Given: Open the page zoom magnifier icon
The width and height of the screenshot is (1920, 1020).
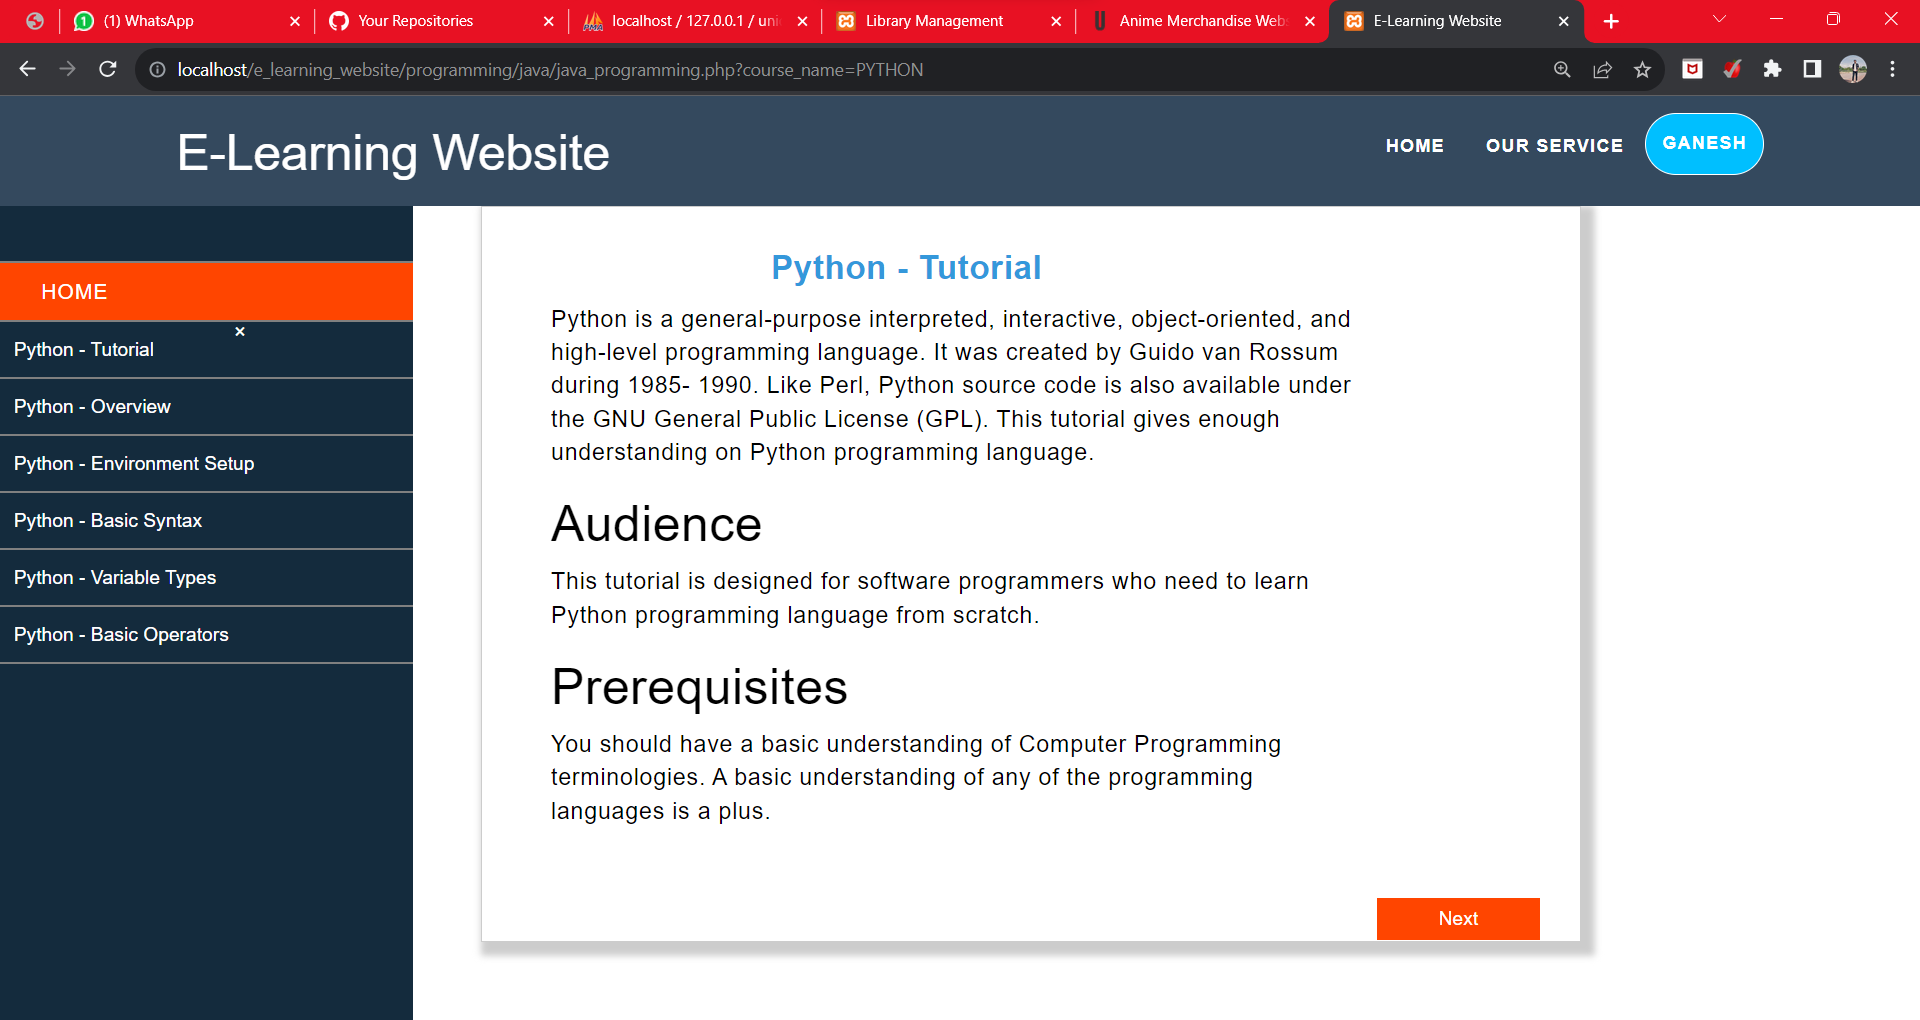Looking at the screenshot, I should click(1562, 70).
